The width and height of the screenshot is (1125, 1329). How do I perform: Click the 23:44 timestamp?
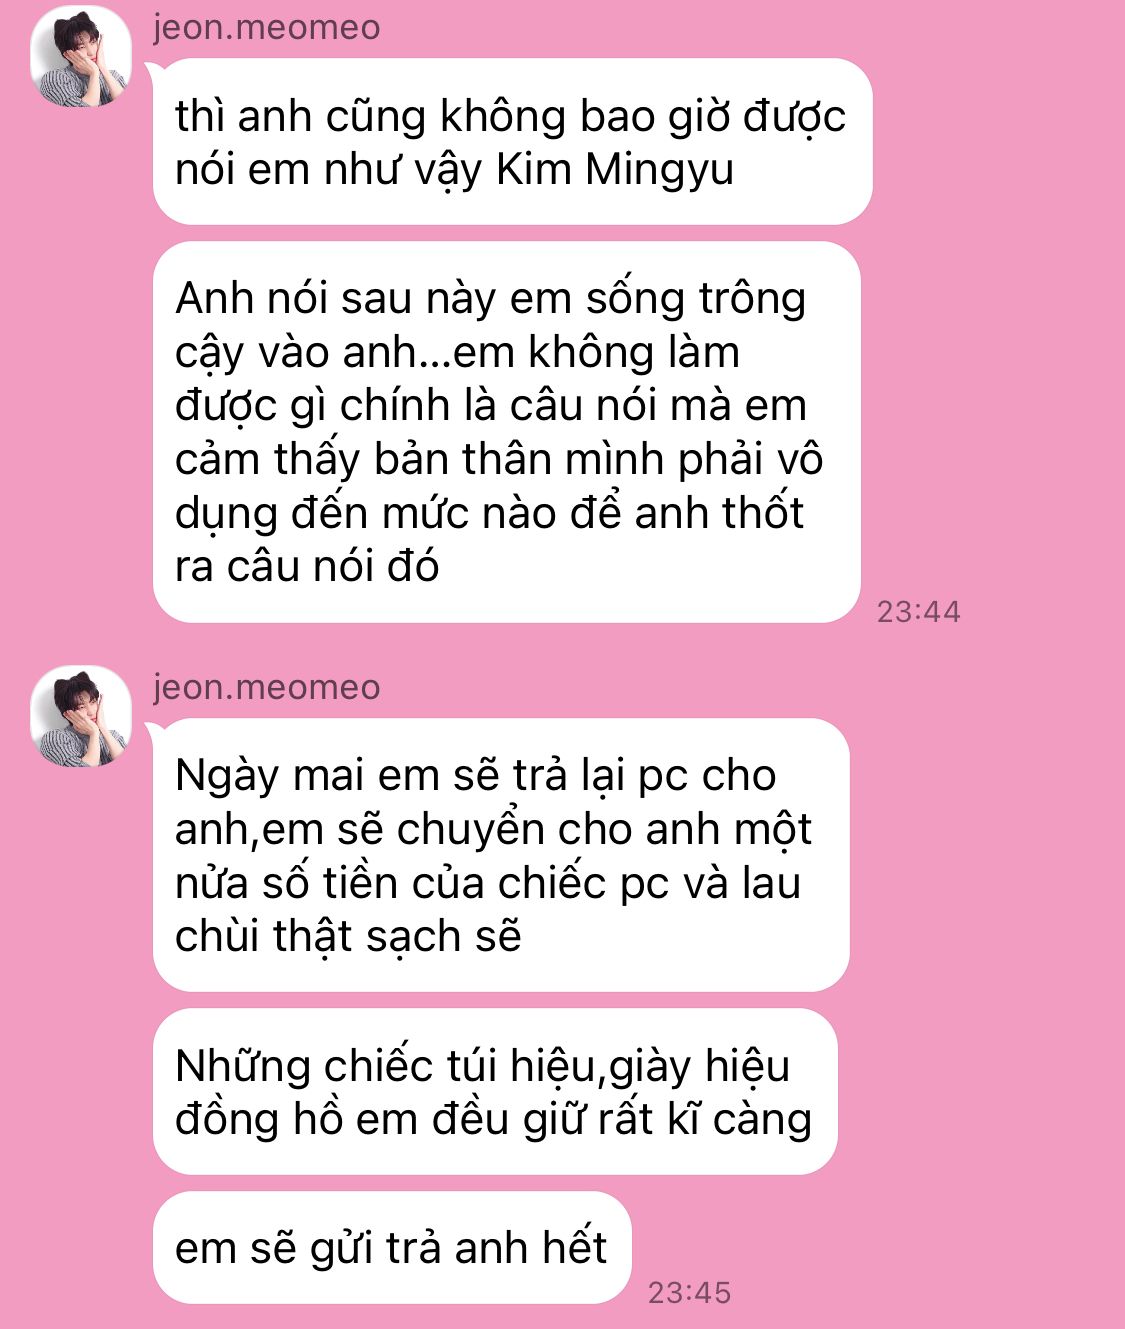(x=918, y=611)
